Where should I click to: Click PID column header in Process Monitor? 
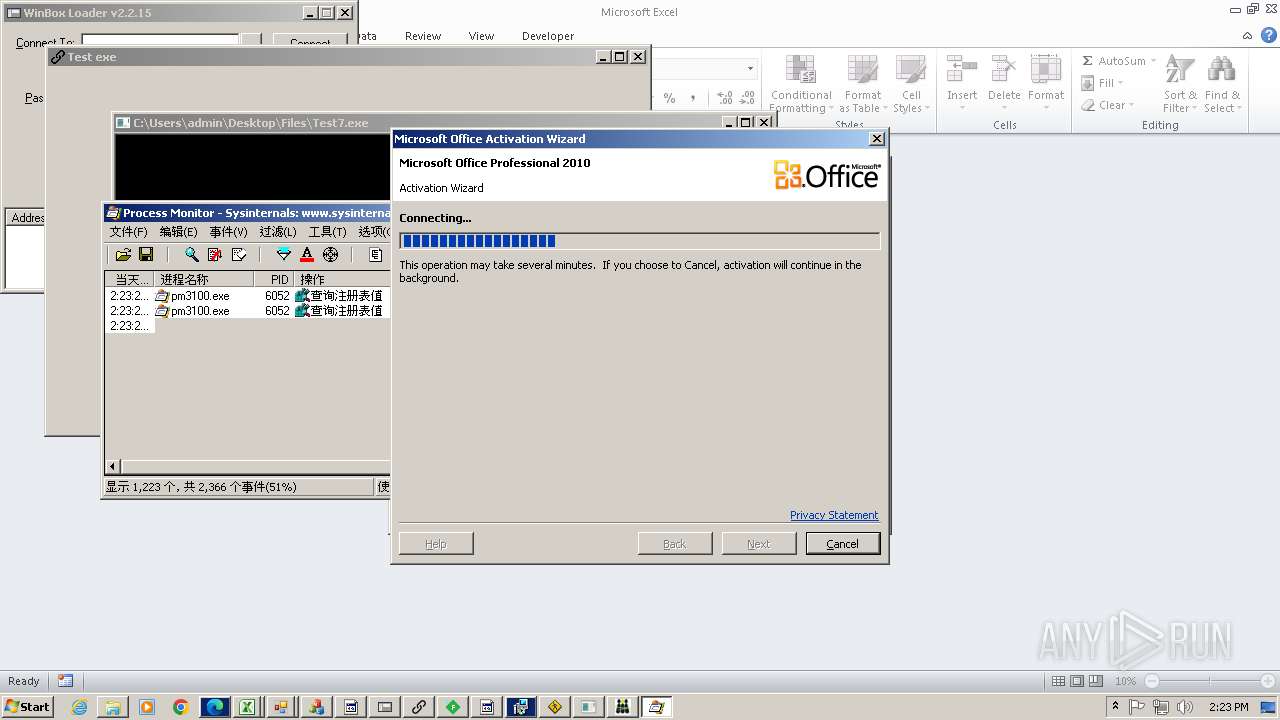click(274, 279)
